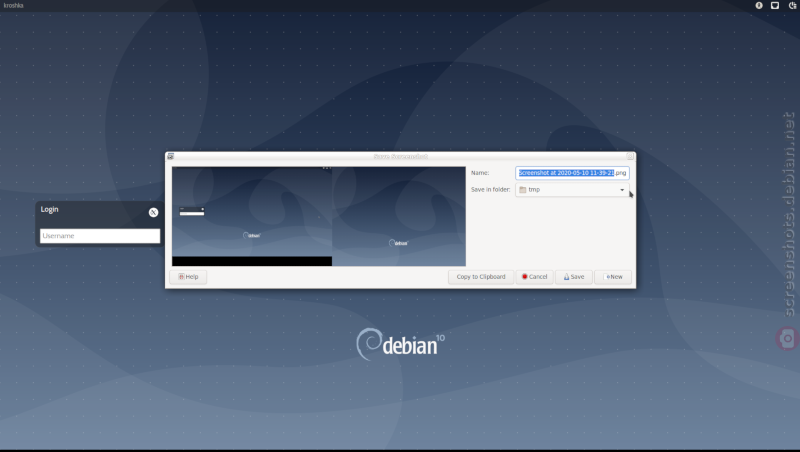Click Copy to Clipboard button
The image size is (800, 452).
pyautogui.click(x=481, y=277)
